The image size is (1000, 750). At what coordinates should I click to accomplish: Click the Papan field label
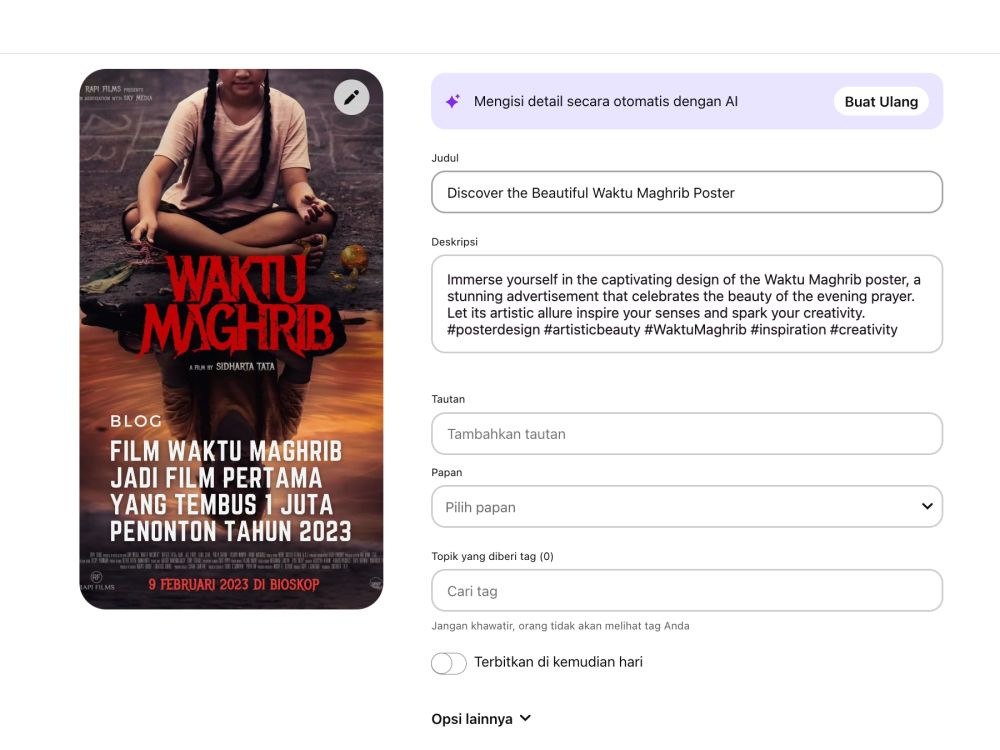[446, 473]
